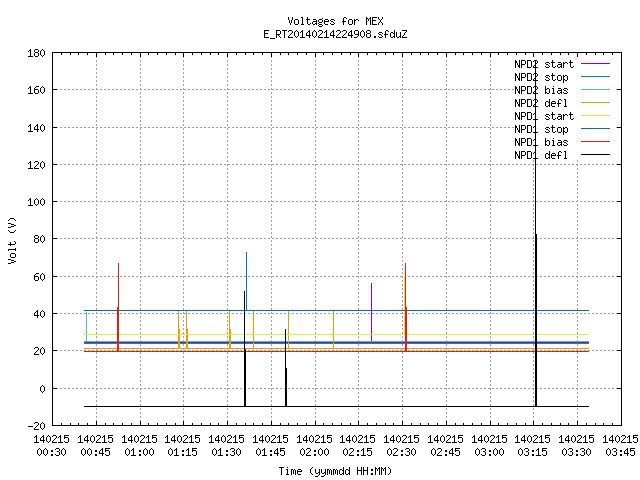Click the yellow NPD1 start legend line
Image resolution: width=640 pixels, height=480 pixels.
[596, 116]
